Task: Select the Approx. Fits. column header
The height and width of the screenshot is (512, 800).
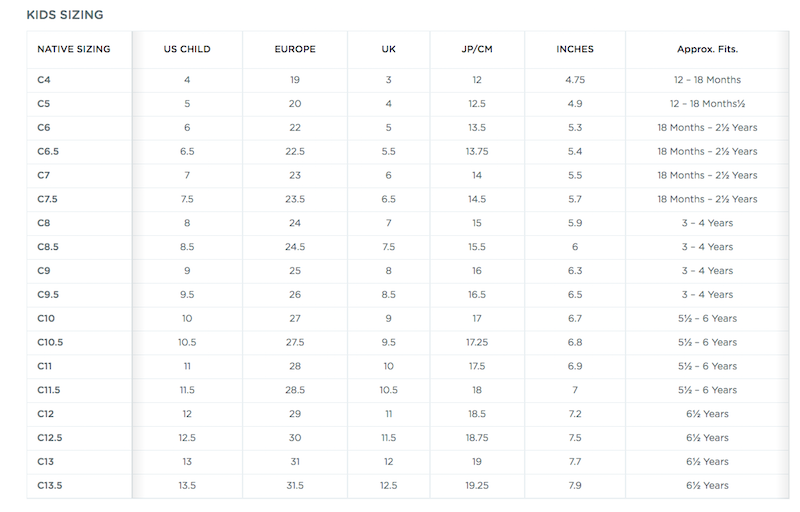Action: [x=707, y=48]
